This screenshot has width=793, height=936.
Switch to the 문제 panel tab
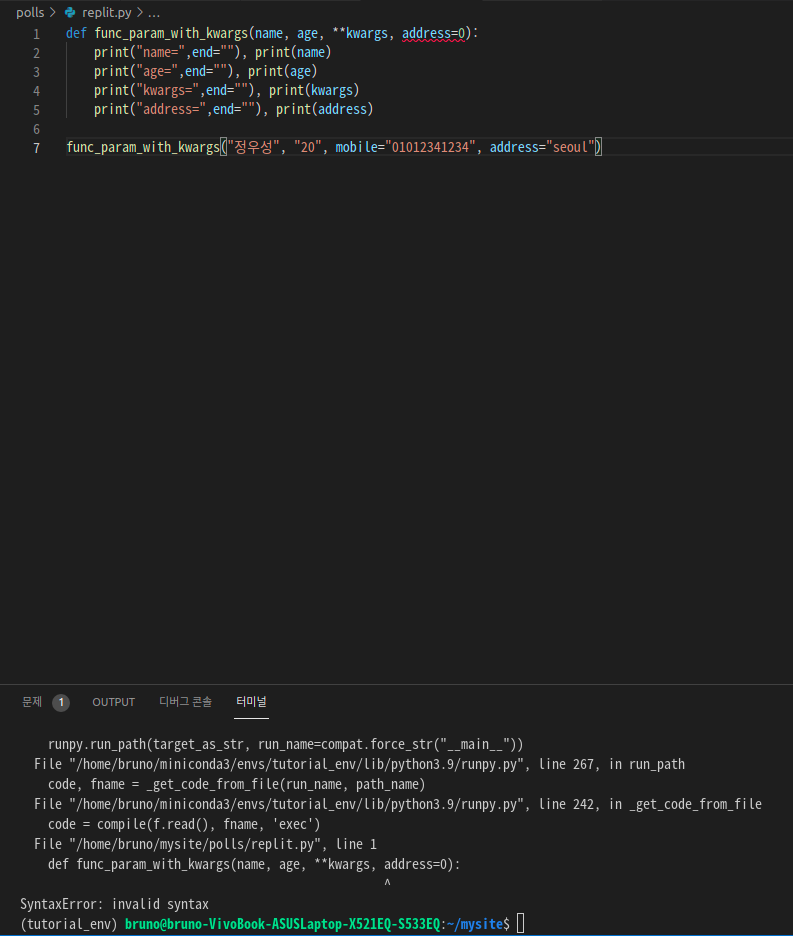(x=32, y=702)
